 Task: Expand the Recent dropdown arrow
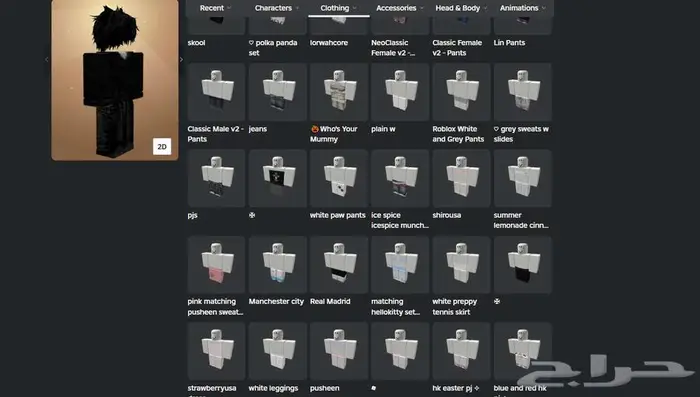click(229, 8)
